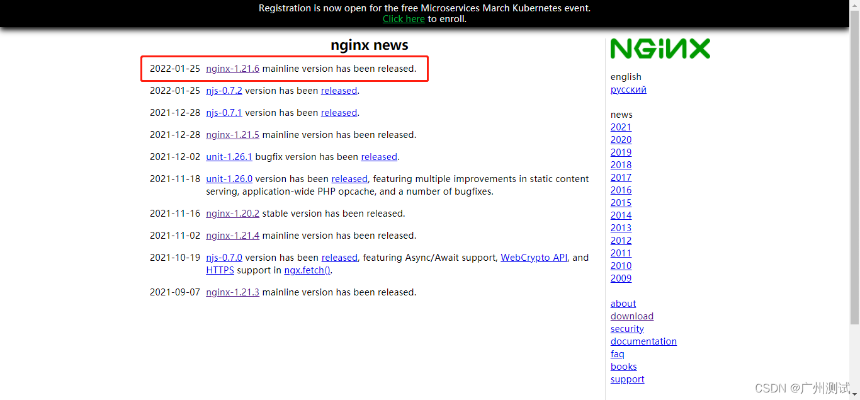Open the download page link
The image size is (860, 400).
(x=632, y=316)
